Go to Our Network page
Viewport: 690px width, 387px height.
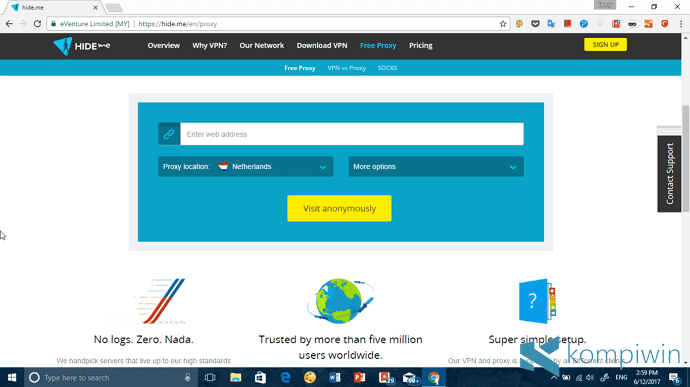(262, 45)
